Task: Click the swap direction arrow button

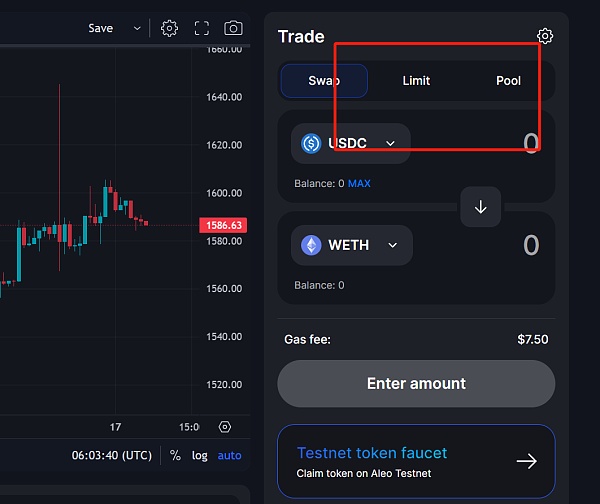Action: coord(480,207)
